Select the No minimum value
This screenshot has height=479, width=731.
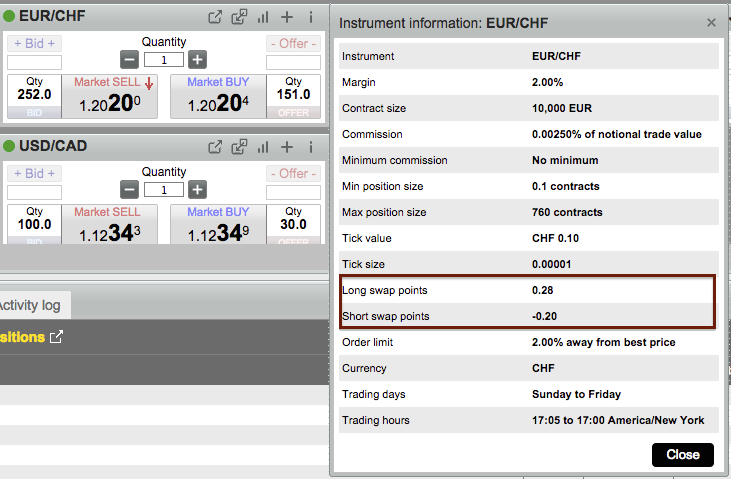(565, 160)
